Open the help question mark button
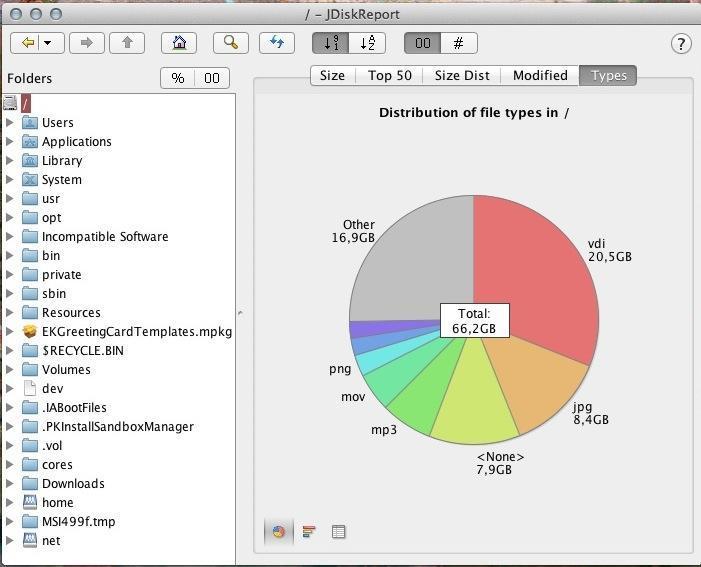The height and width of the screenshot is (567, 701). (x=680, y=44)
